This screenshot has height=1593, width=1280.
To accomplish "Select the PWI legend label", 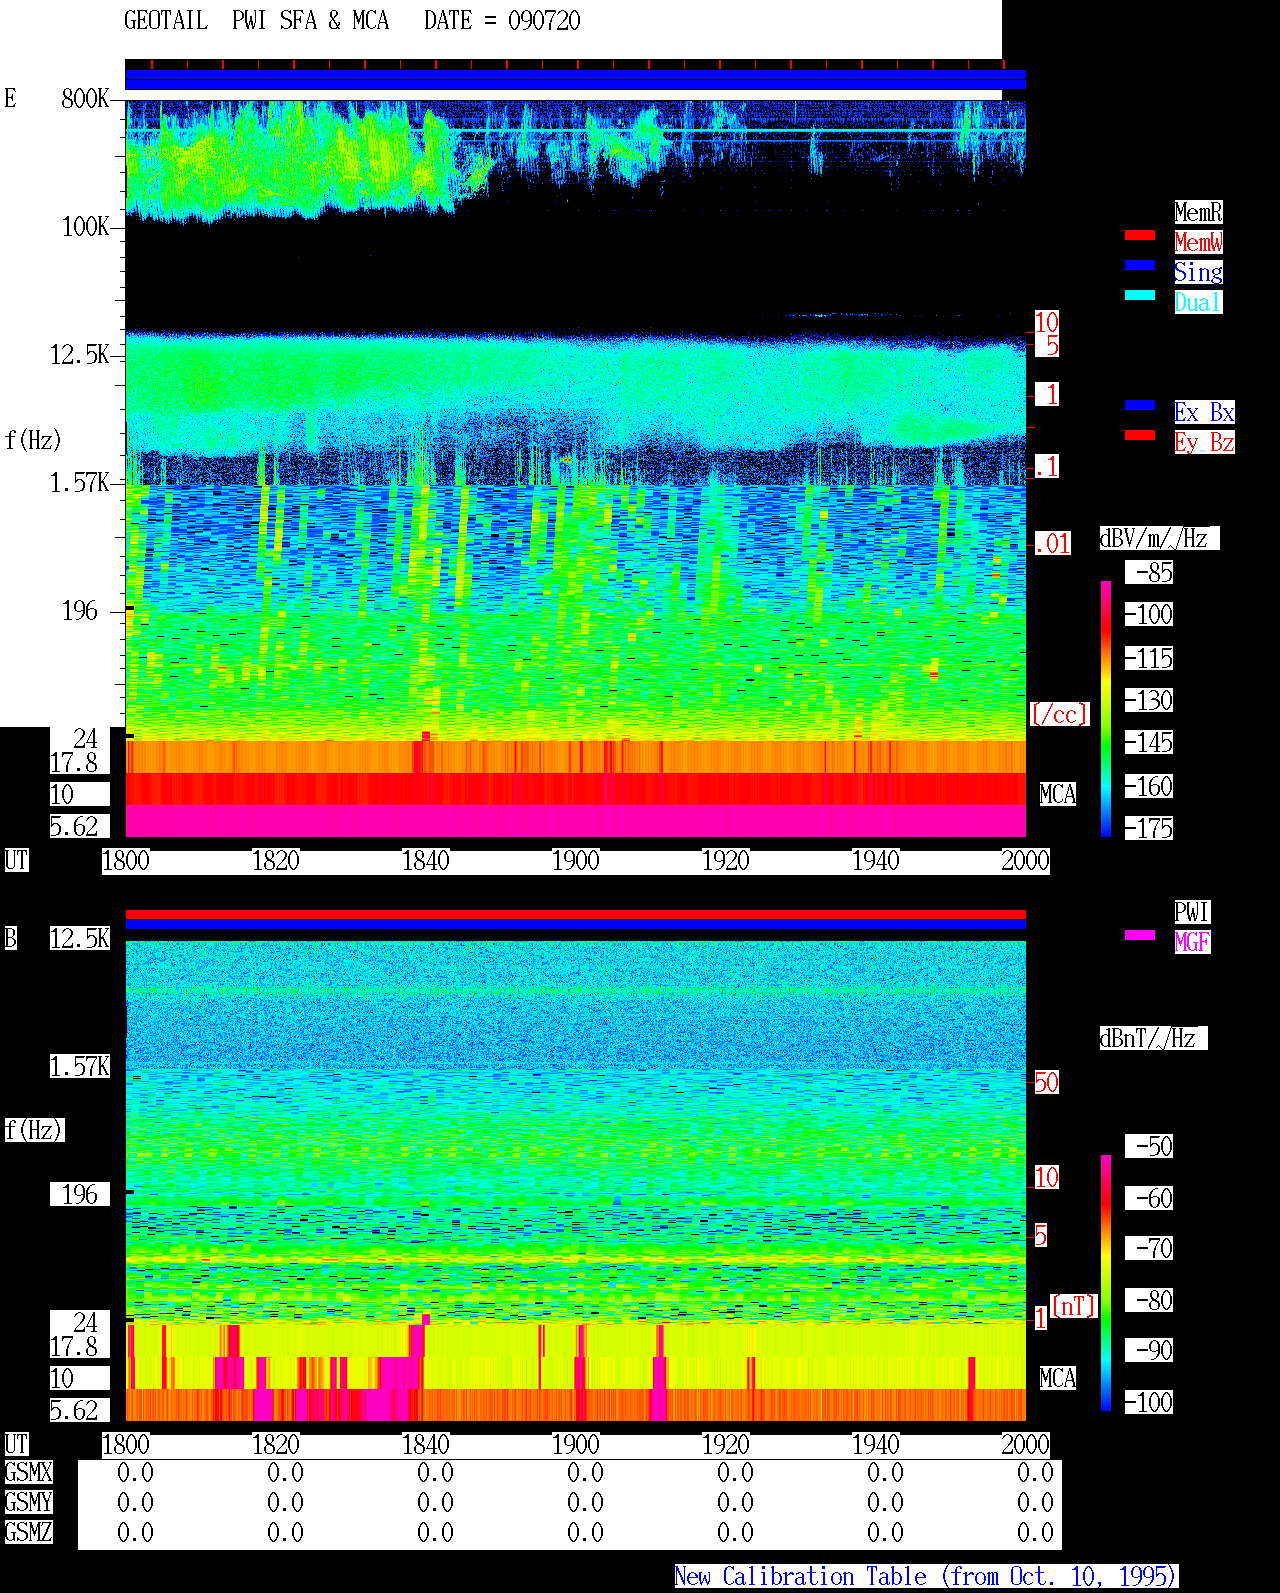I will [1192, 912].
